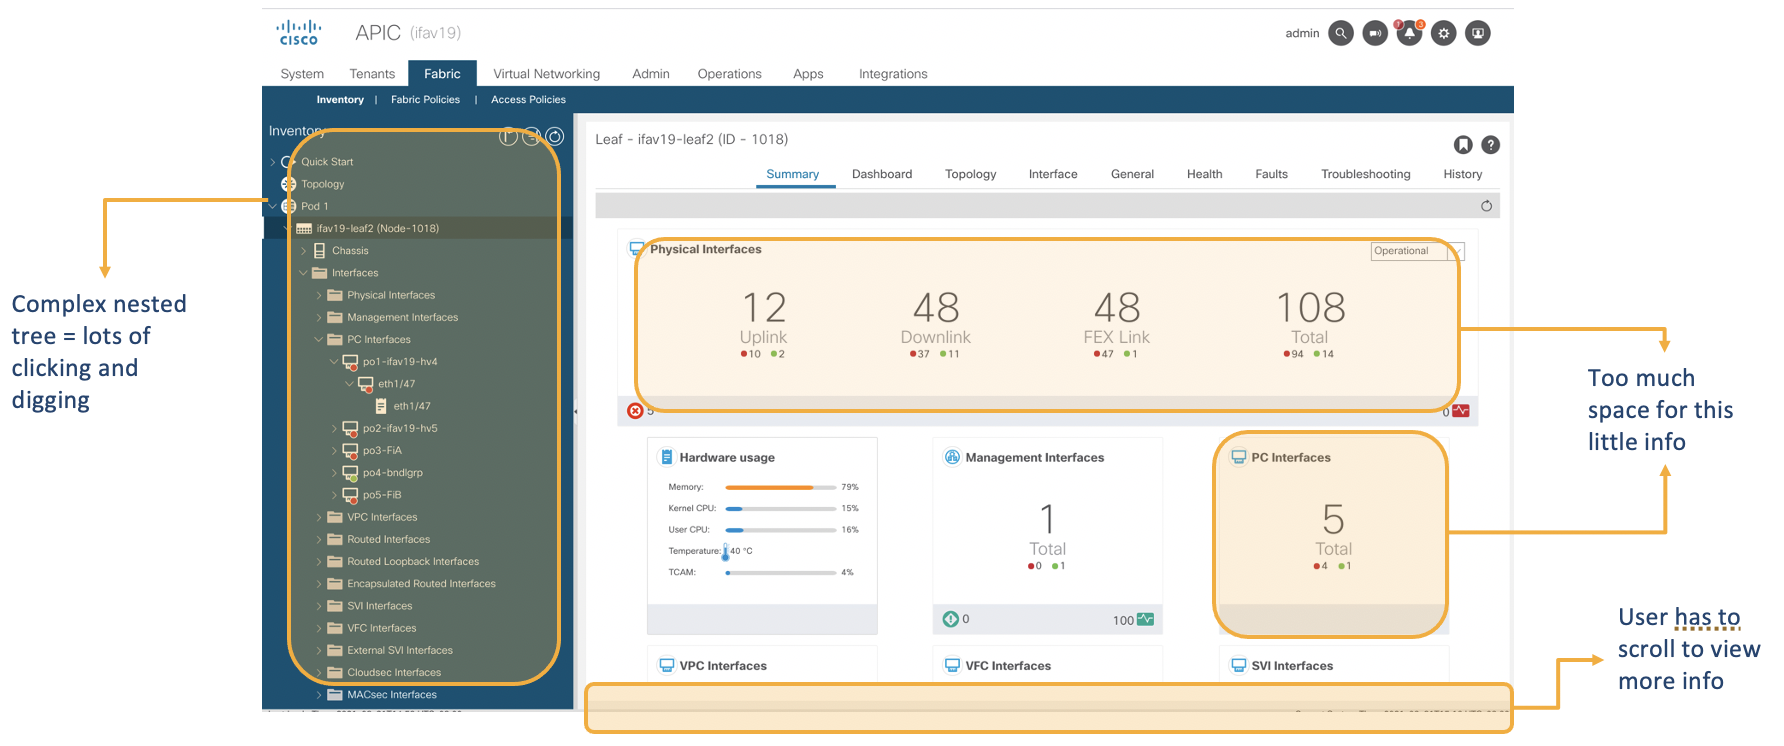The image size is (1784, 746).
Task: Click the green health score icon in Management Interfaces
Action: click(x=1145, y=620)
